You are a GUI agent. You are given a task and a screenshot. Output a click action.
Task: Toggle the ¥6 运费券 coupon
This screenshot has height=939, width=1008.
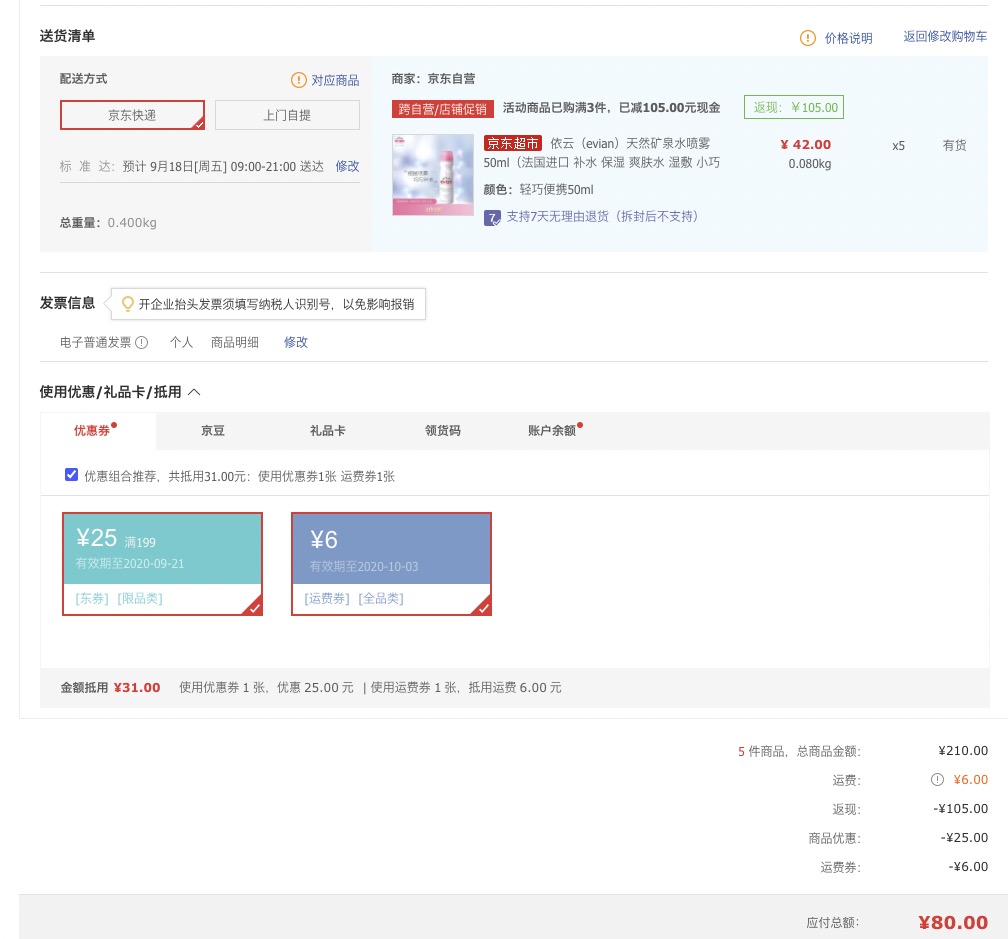point(392,564)
